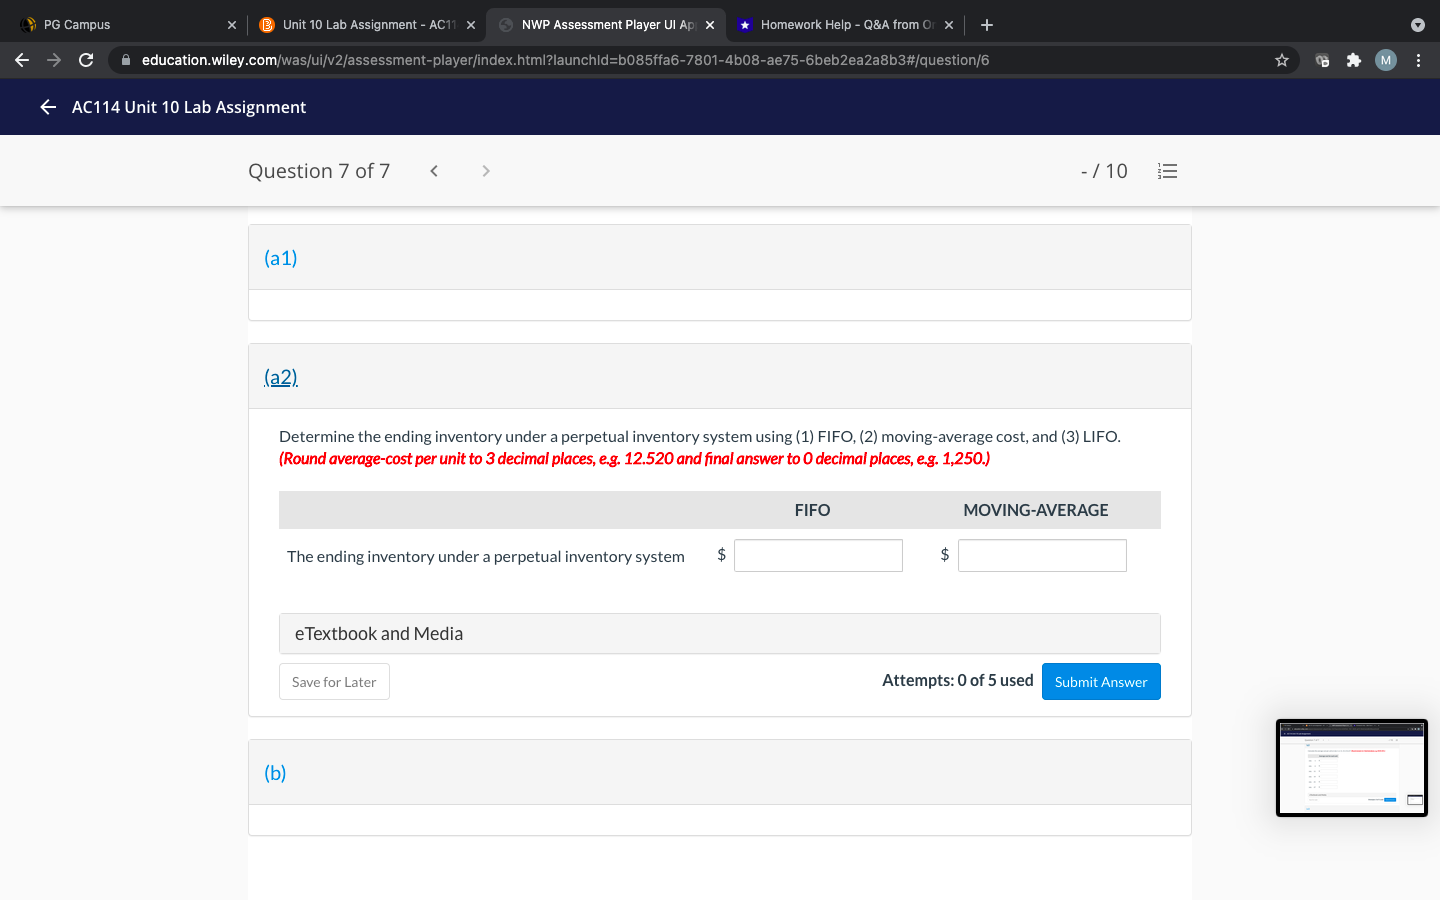
Task: Open the Chrome profile avatar M
Action: [1386, 60]
